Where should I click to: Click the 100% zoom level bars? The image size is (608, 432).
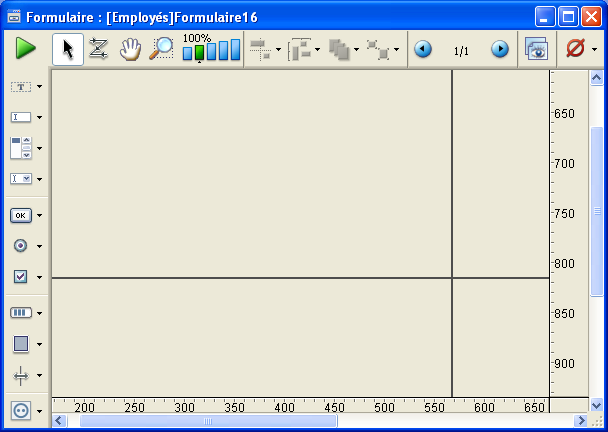click(211, 50)
